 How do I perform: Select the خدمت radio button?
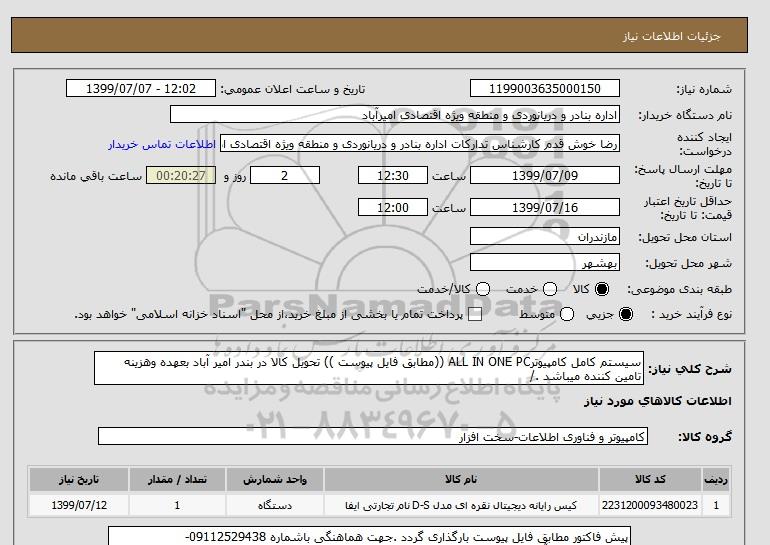(550, 289)
